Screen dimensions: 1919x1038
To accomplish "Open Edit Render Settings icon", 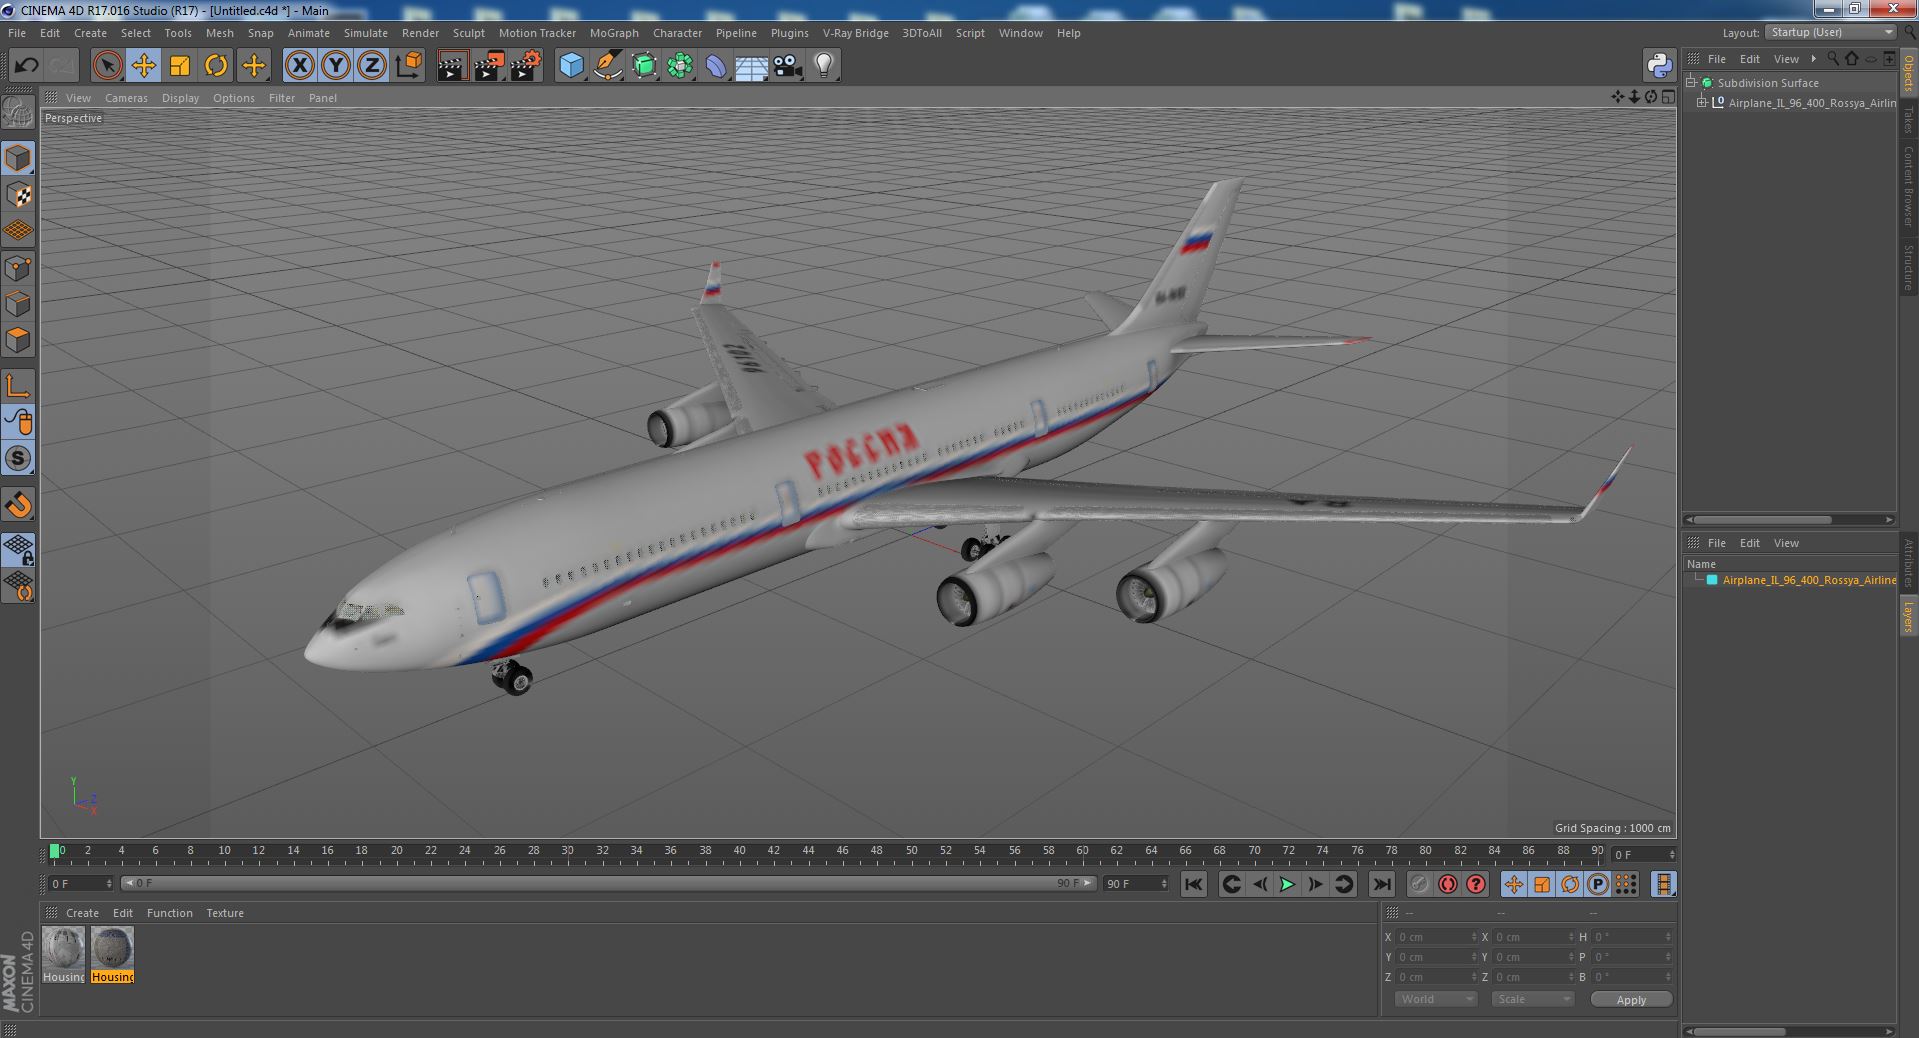I will pos(526,66).
